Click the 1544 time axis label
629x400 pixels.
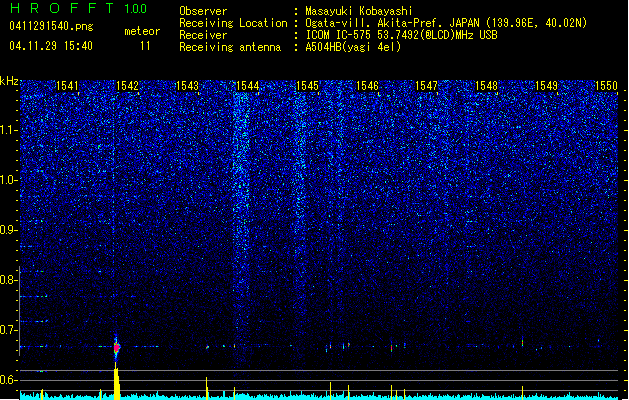248,86
